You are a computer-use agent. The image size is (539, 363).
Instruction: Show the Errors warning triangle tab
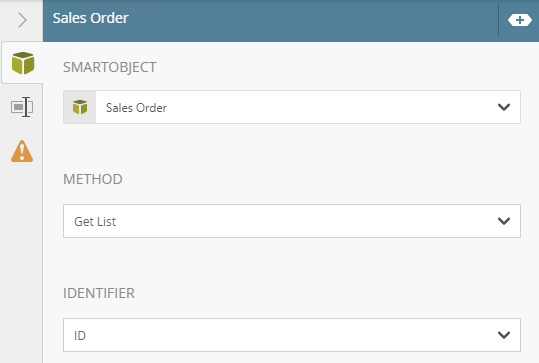coord(22,151)
